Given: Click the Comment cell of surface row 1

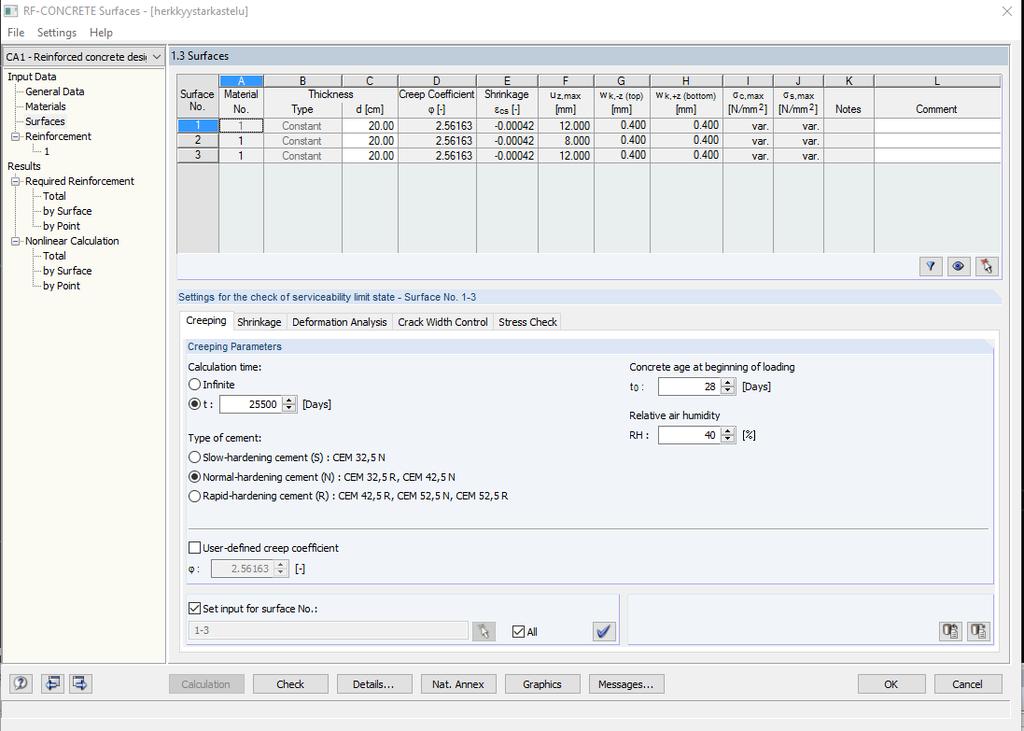Looking at the screenshot, I should pos(937,125).
